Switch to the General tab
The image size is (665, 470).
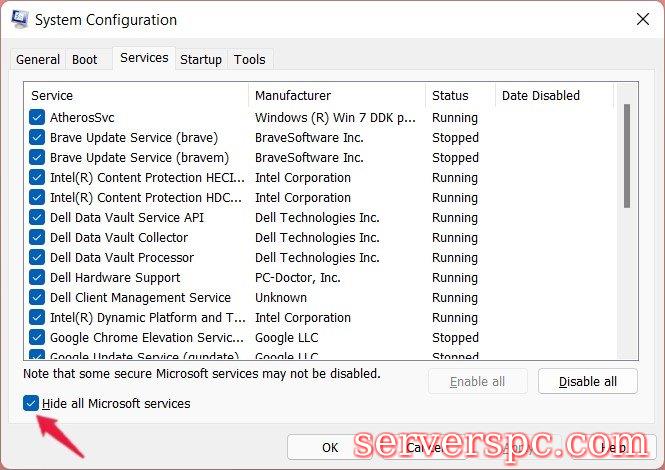point(38,60)
